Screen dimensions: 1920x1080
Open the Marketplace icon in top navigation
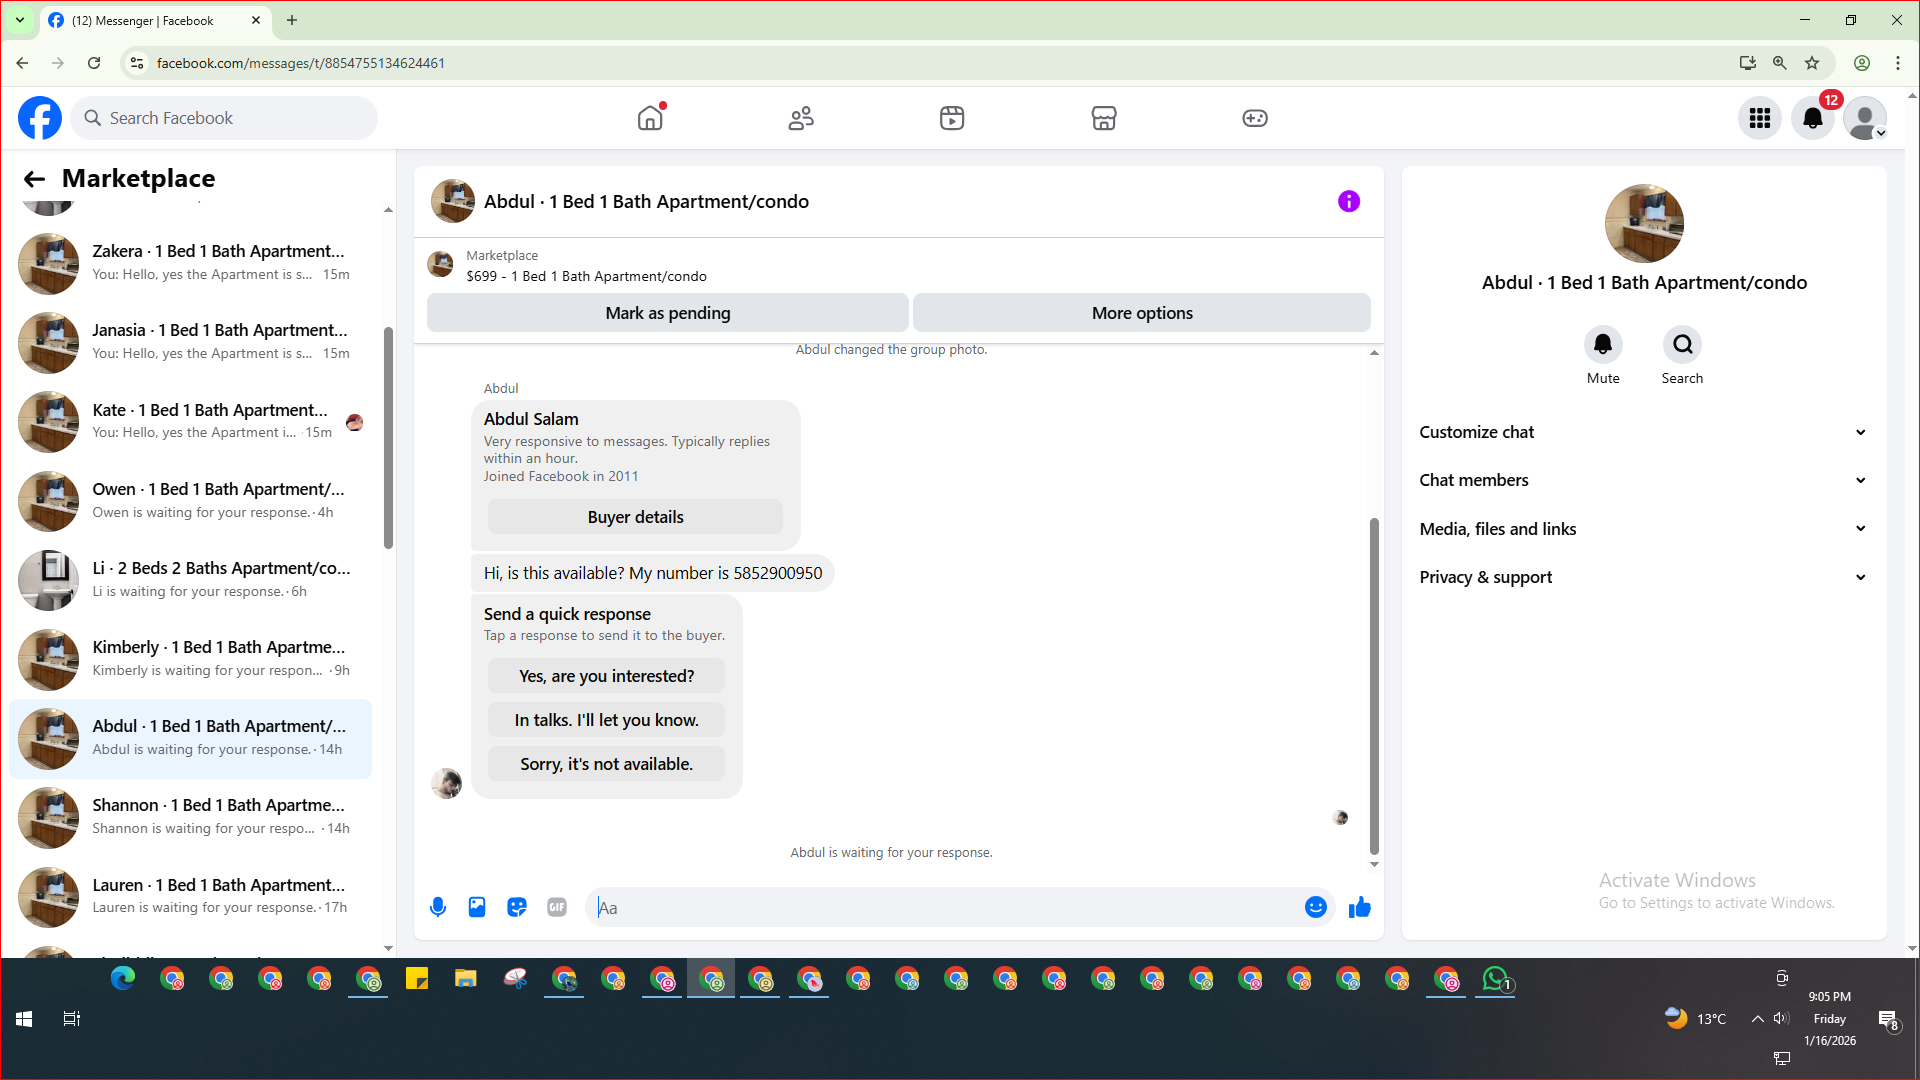pos(1103,118)
